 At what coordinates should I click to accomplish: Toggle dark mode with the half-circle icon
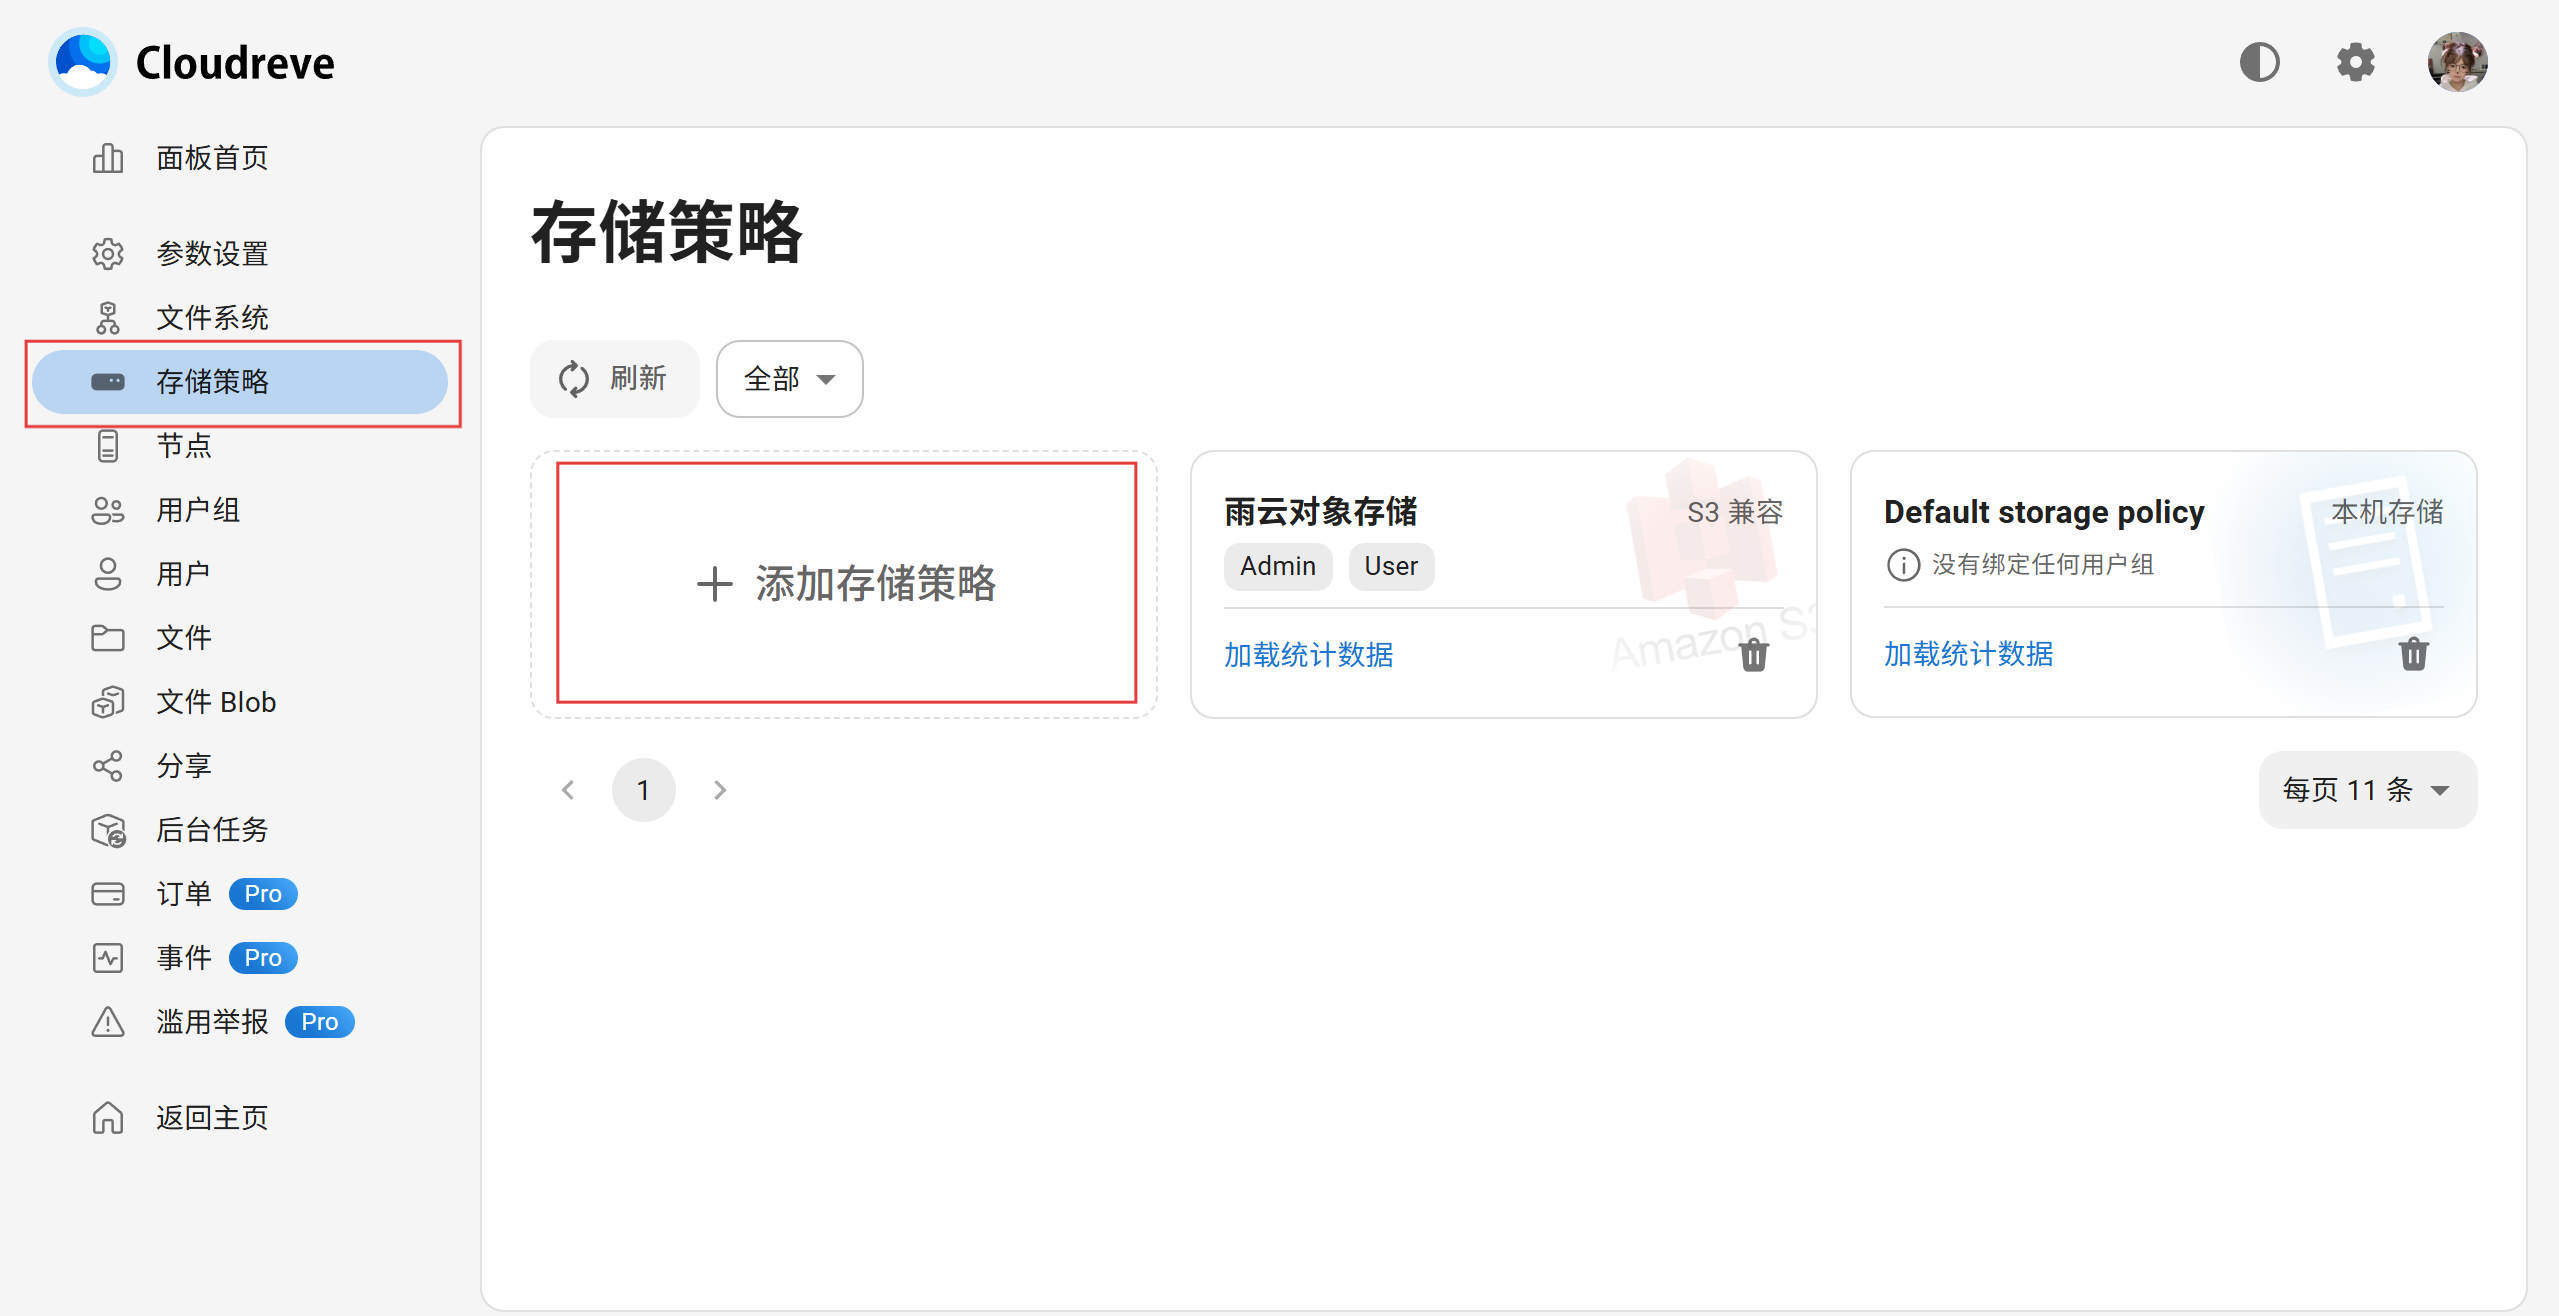pyautogui.click(x=2259, y=62)
